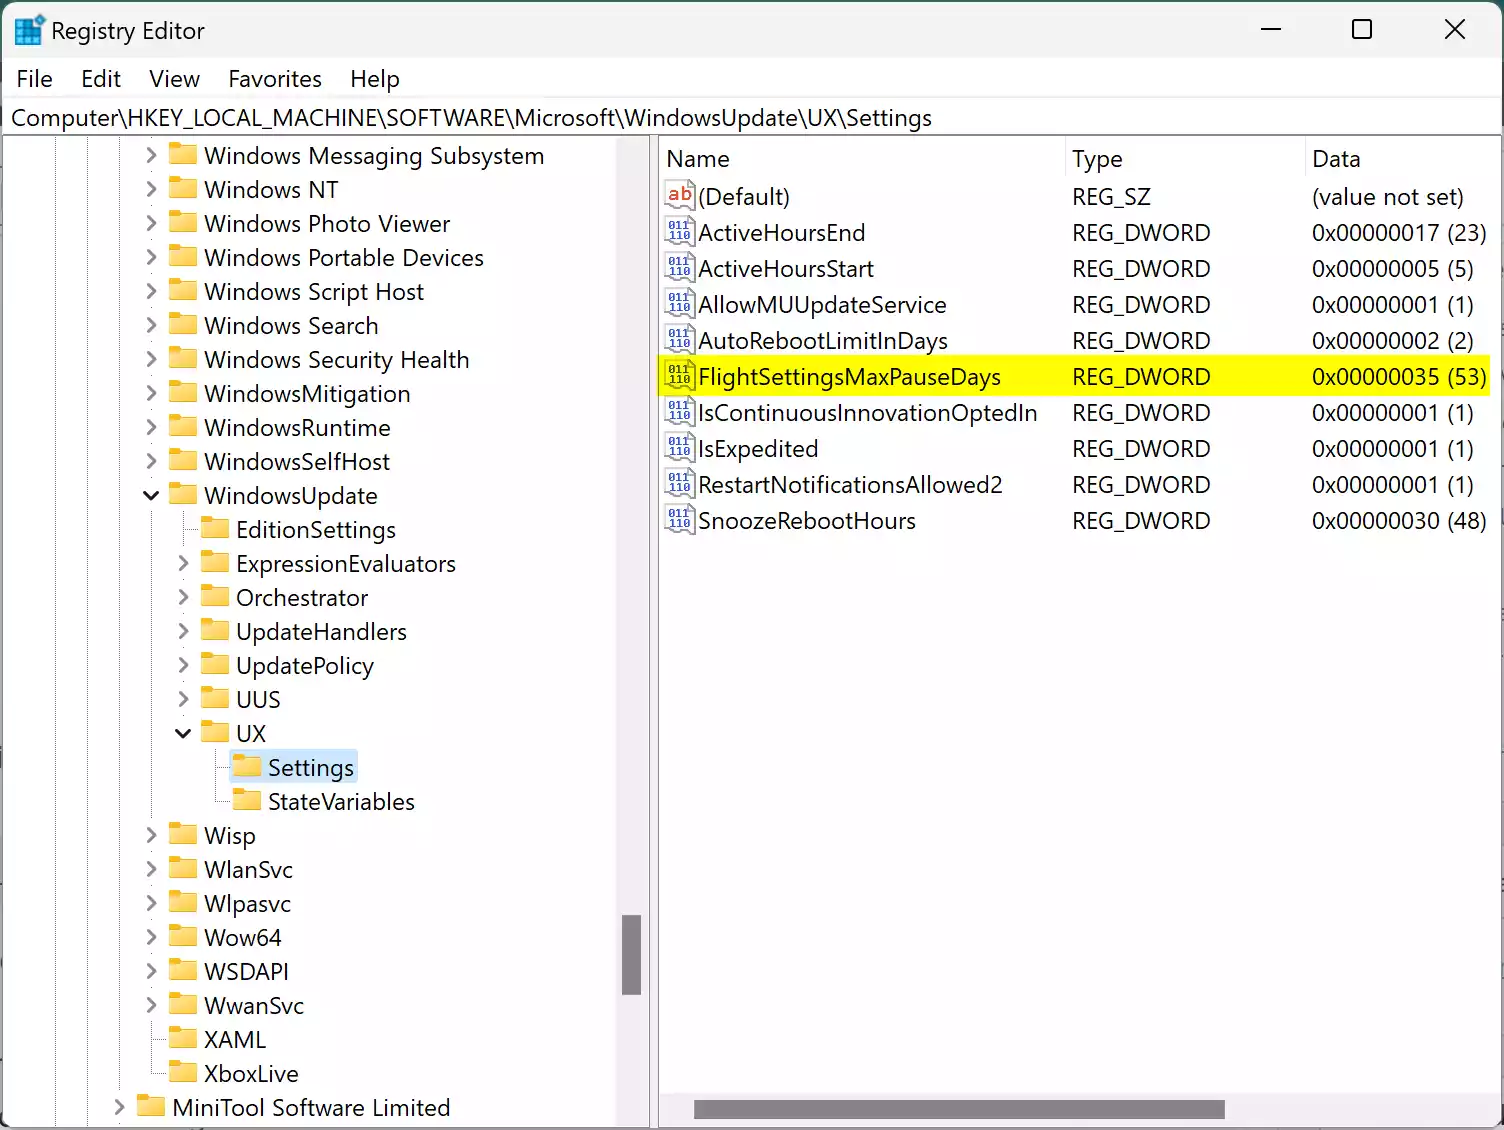1504x1130 pixels.
Task: Click the SnoozeRebootHours data 0x00000030 (48)
Action: [1399, 521]
